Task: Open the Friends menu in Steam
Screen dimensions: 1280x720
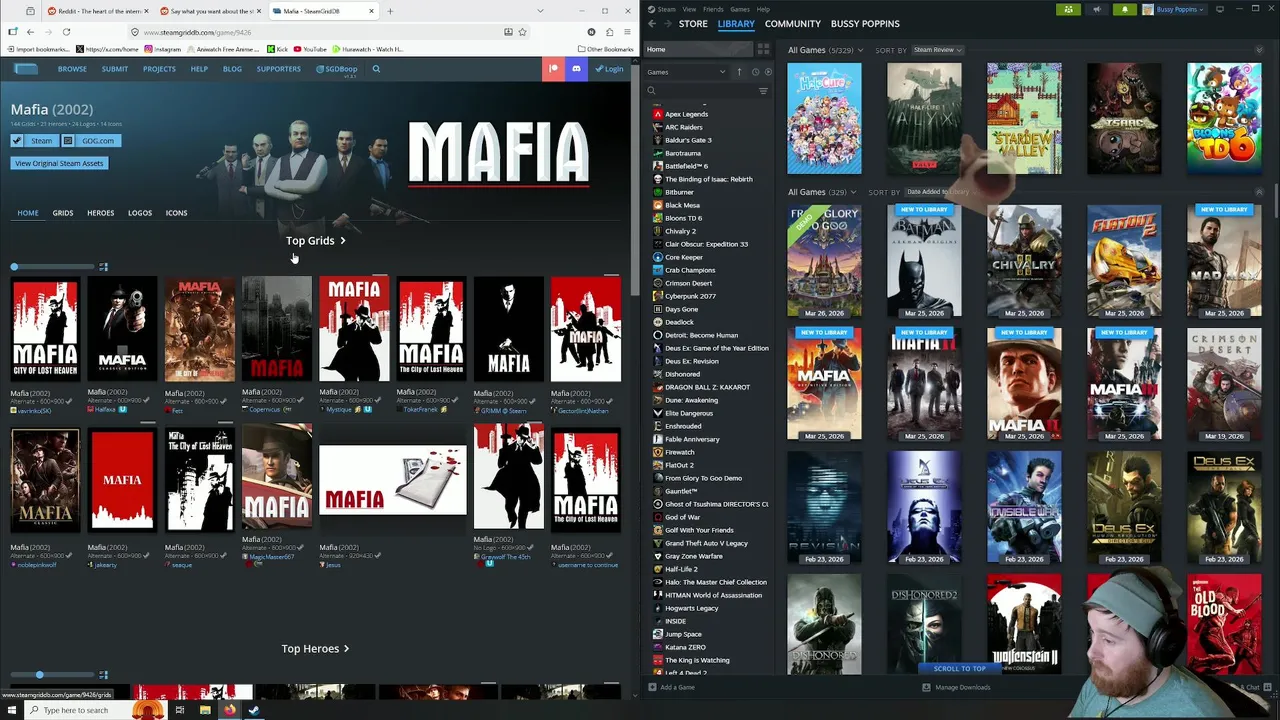Action: click(713, 9)
